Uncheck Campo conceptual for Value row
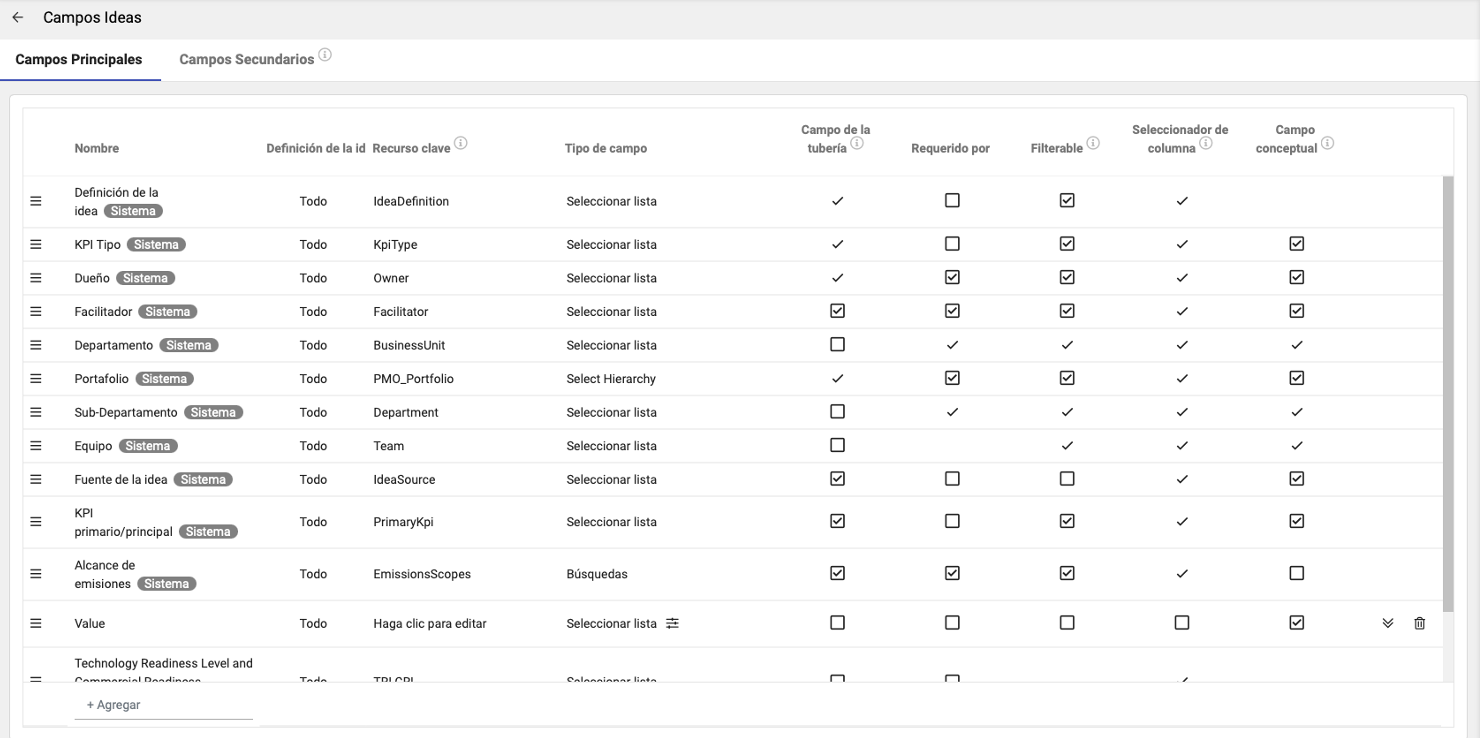Viewport: 1480px width, 738px height. coord(1297,622)
